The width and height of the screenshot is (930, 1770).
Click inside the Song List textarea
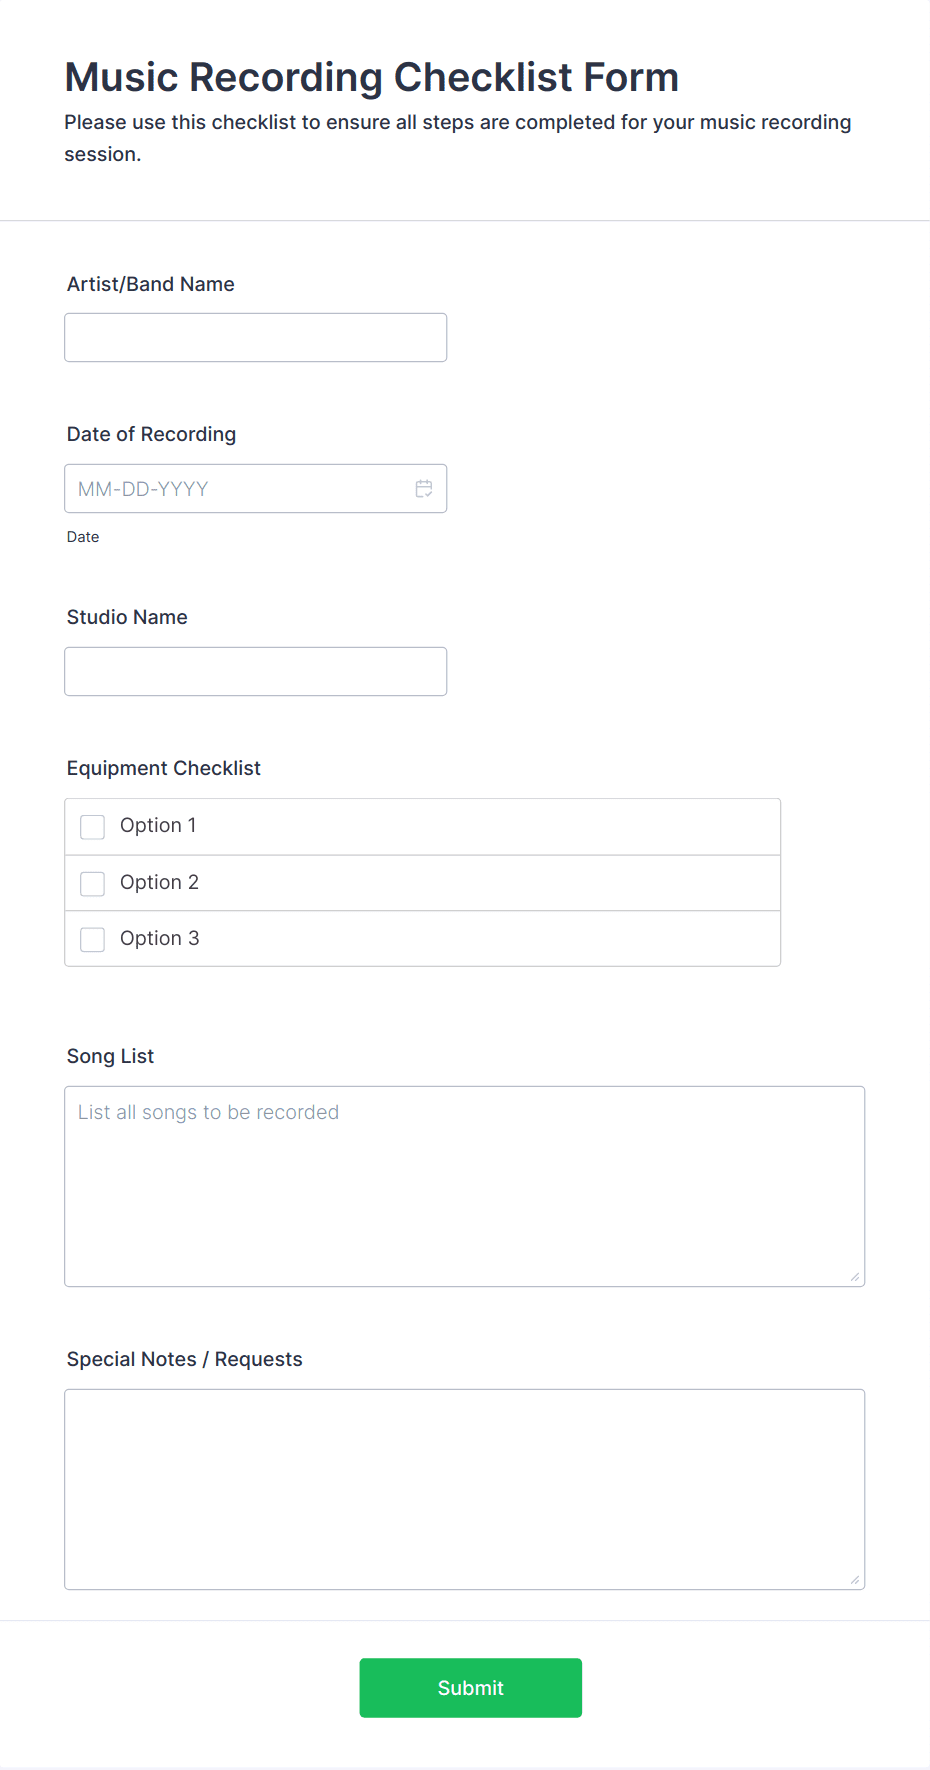(465, 1187)
